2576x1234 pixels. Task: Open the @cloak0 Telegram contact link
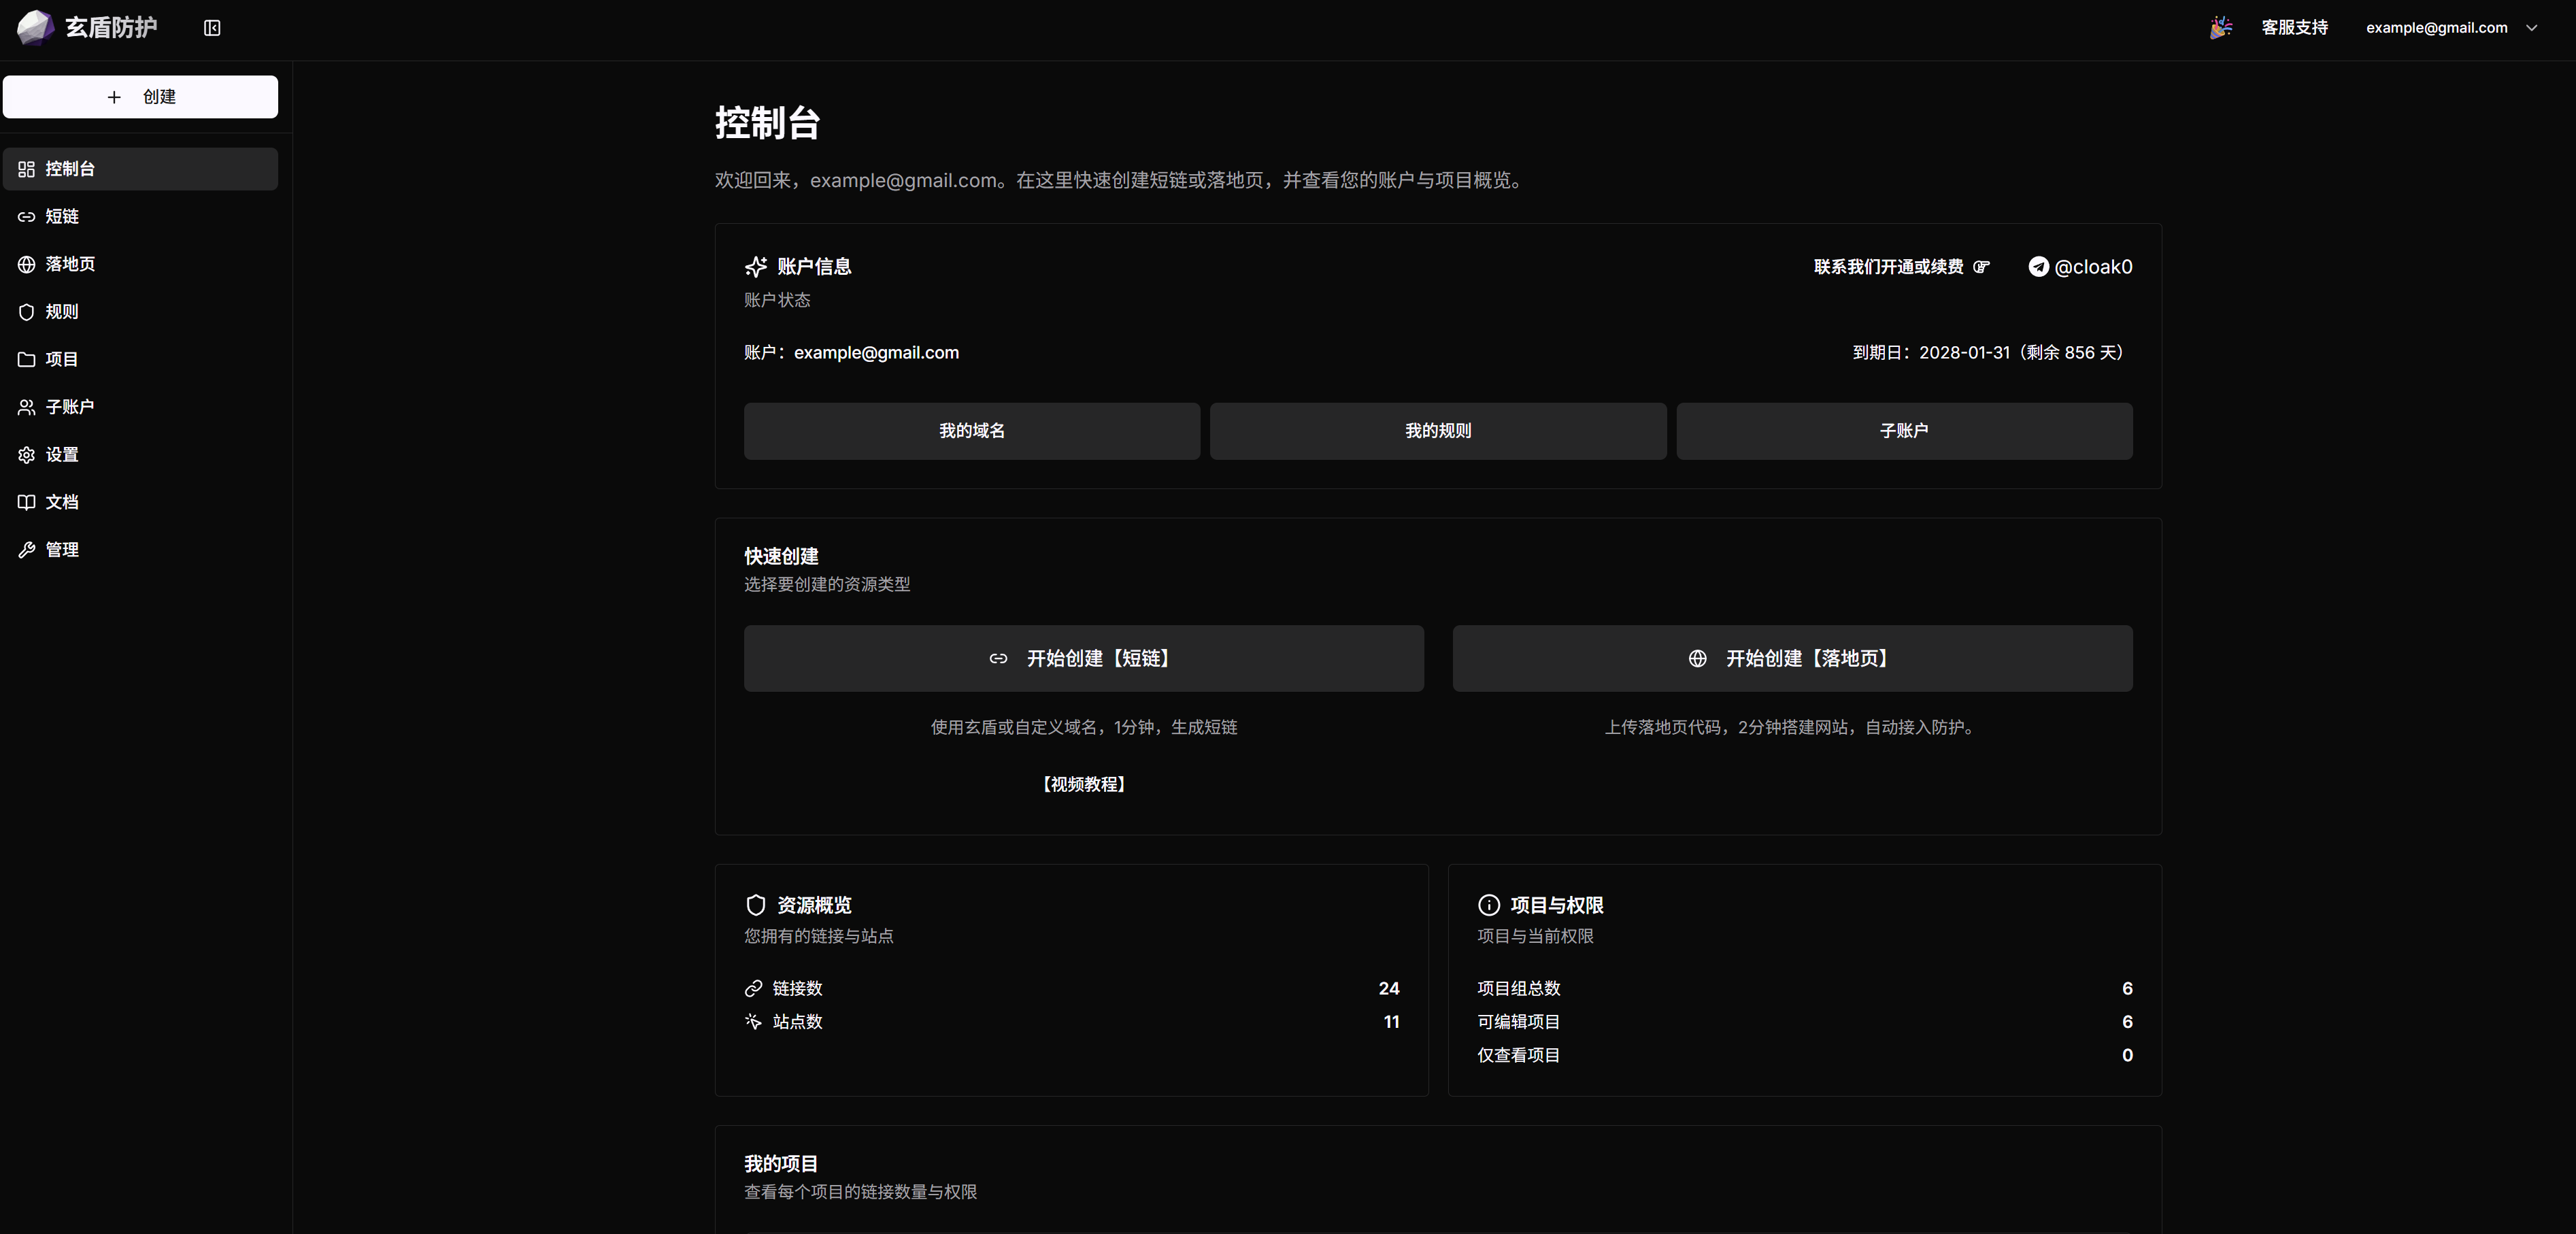point(2080,267)
